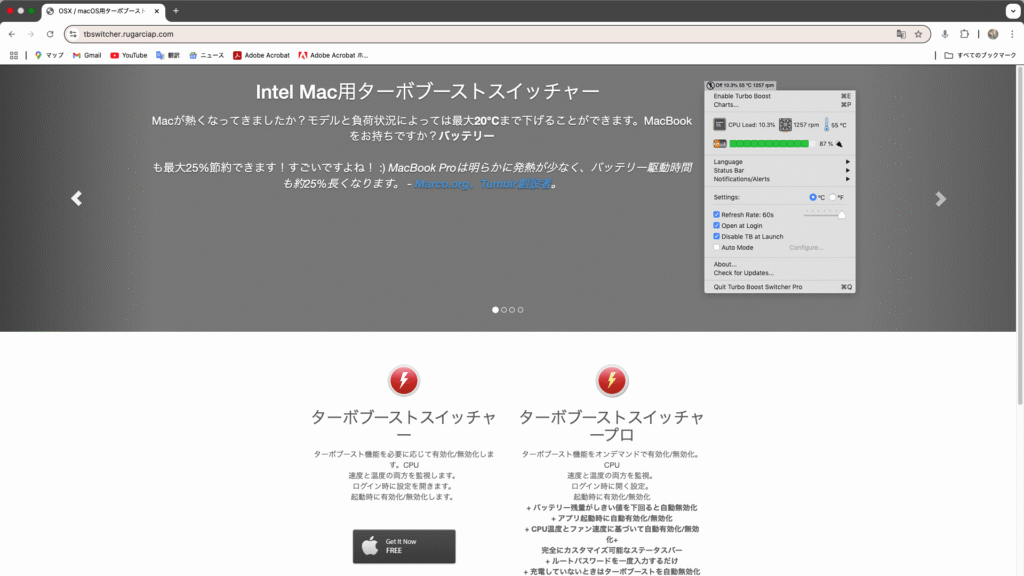Select the fourth carousel dot indicator
Viewport: 1024px width, 576px height.
click(520, 310)
